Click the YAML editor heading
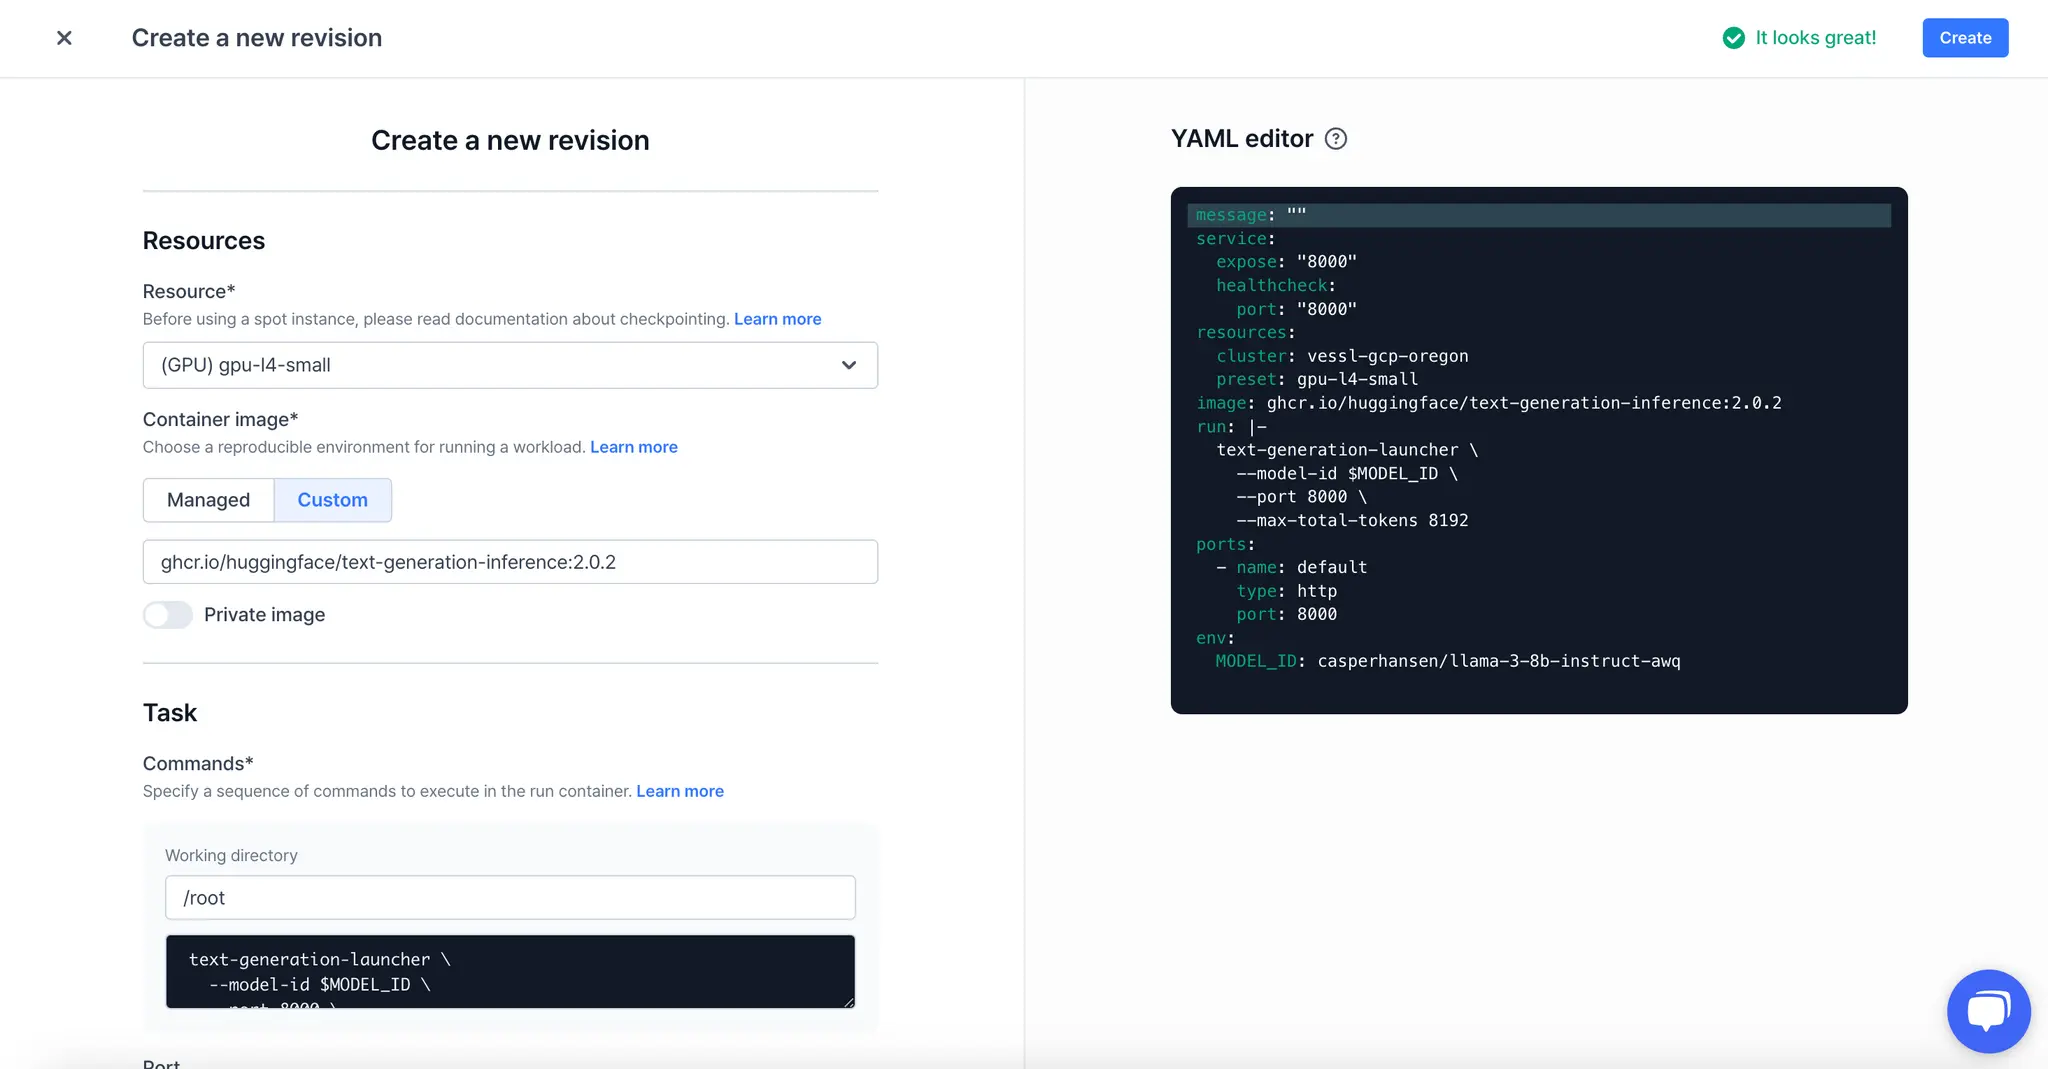 (1242, 139)
